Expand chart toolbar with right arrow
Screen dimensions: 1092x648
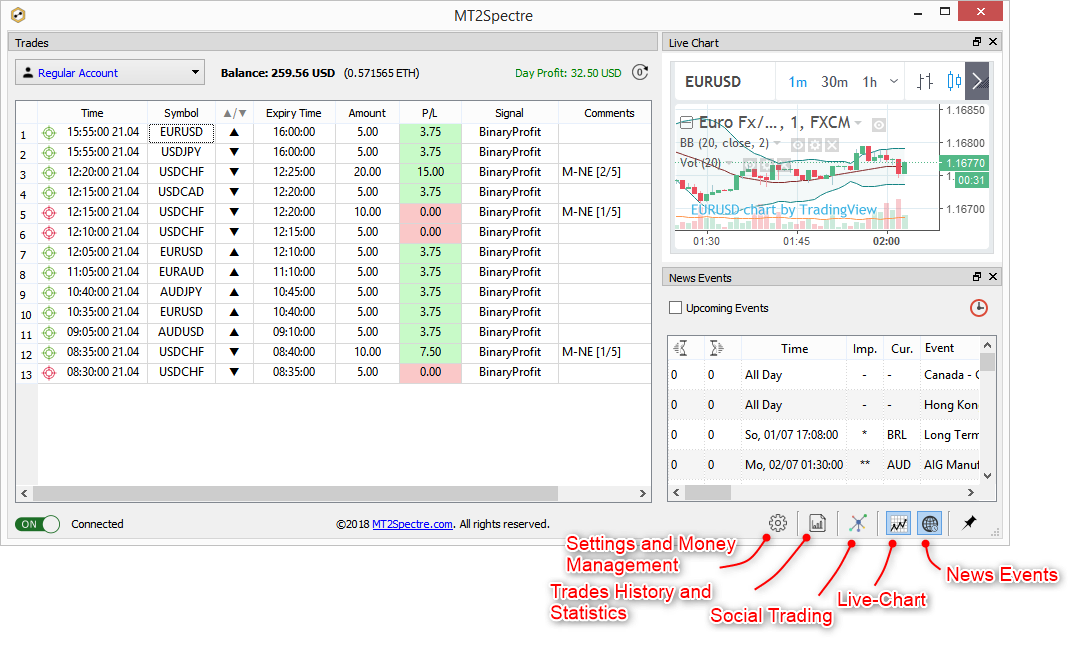coord(978,82)
